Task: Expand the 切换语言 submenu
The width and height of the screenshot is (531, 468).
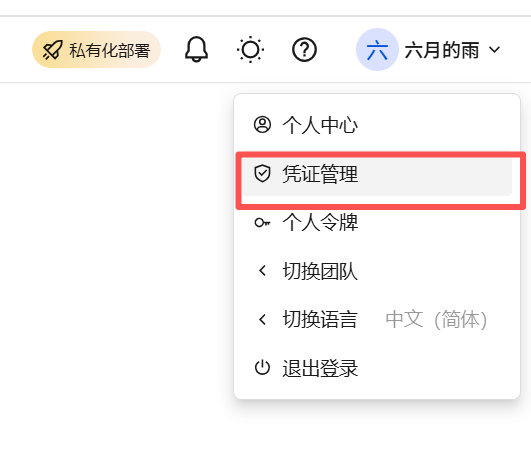Action: 377,319
